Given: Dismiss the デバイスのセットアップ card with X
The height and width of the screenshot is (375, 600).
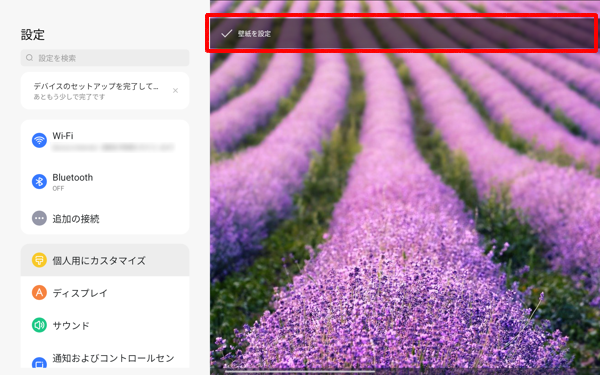Looking at the screenshot, I should click(x=175, y=91).
